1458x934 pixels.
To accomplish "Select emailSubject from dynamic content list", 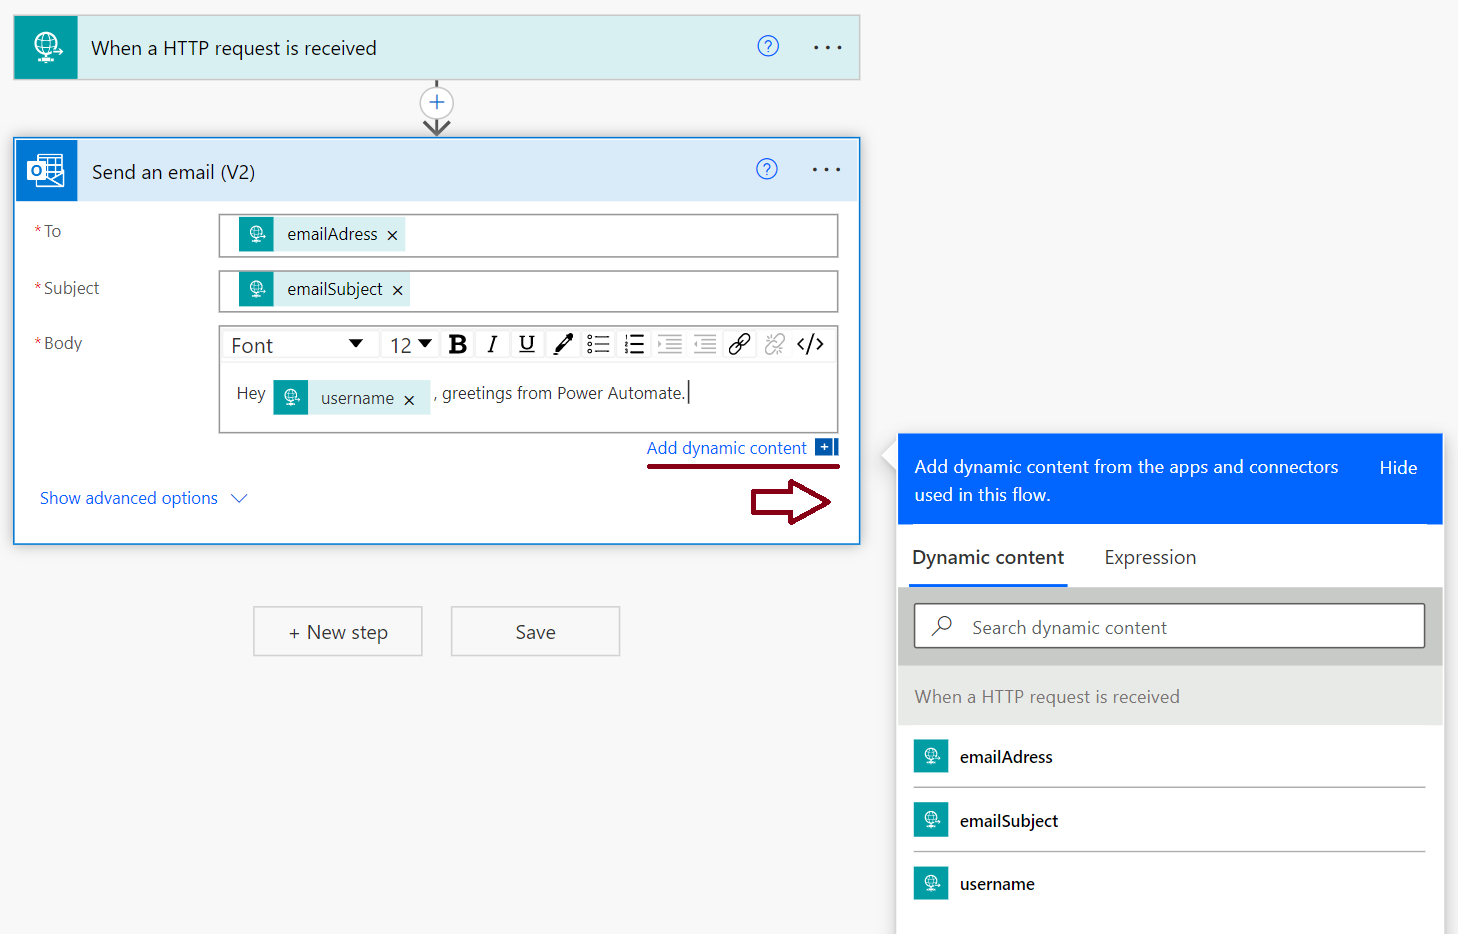I will click(x=1169, y=821).
